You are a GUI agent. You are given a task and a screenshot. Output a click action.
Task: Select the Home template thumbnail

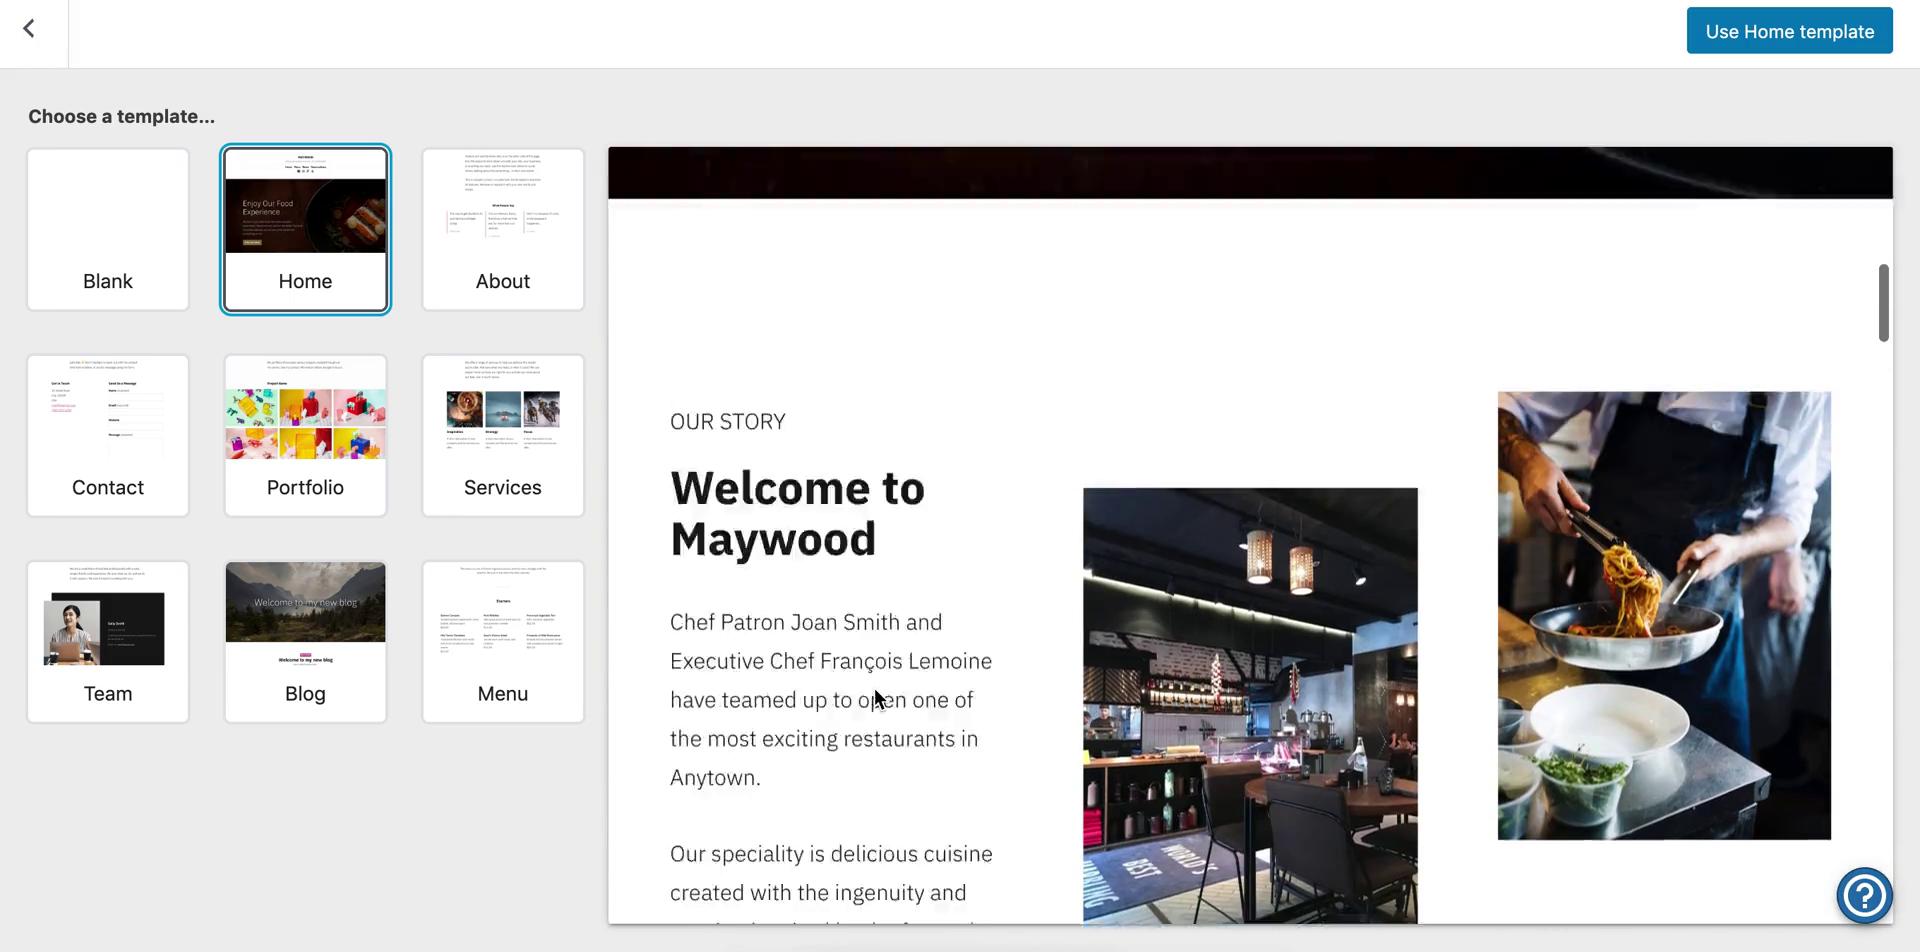pos(305,229)
